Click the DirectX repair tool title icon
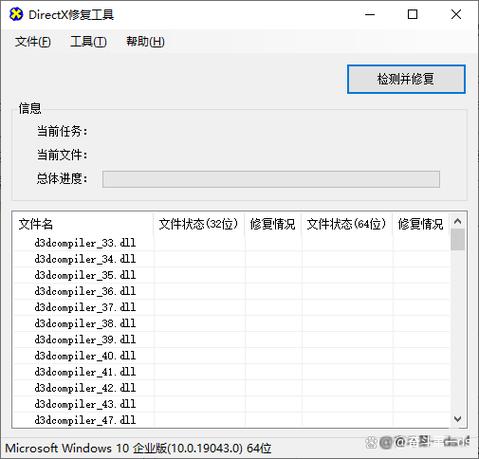 tap(16, 14)
